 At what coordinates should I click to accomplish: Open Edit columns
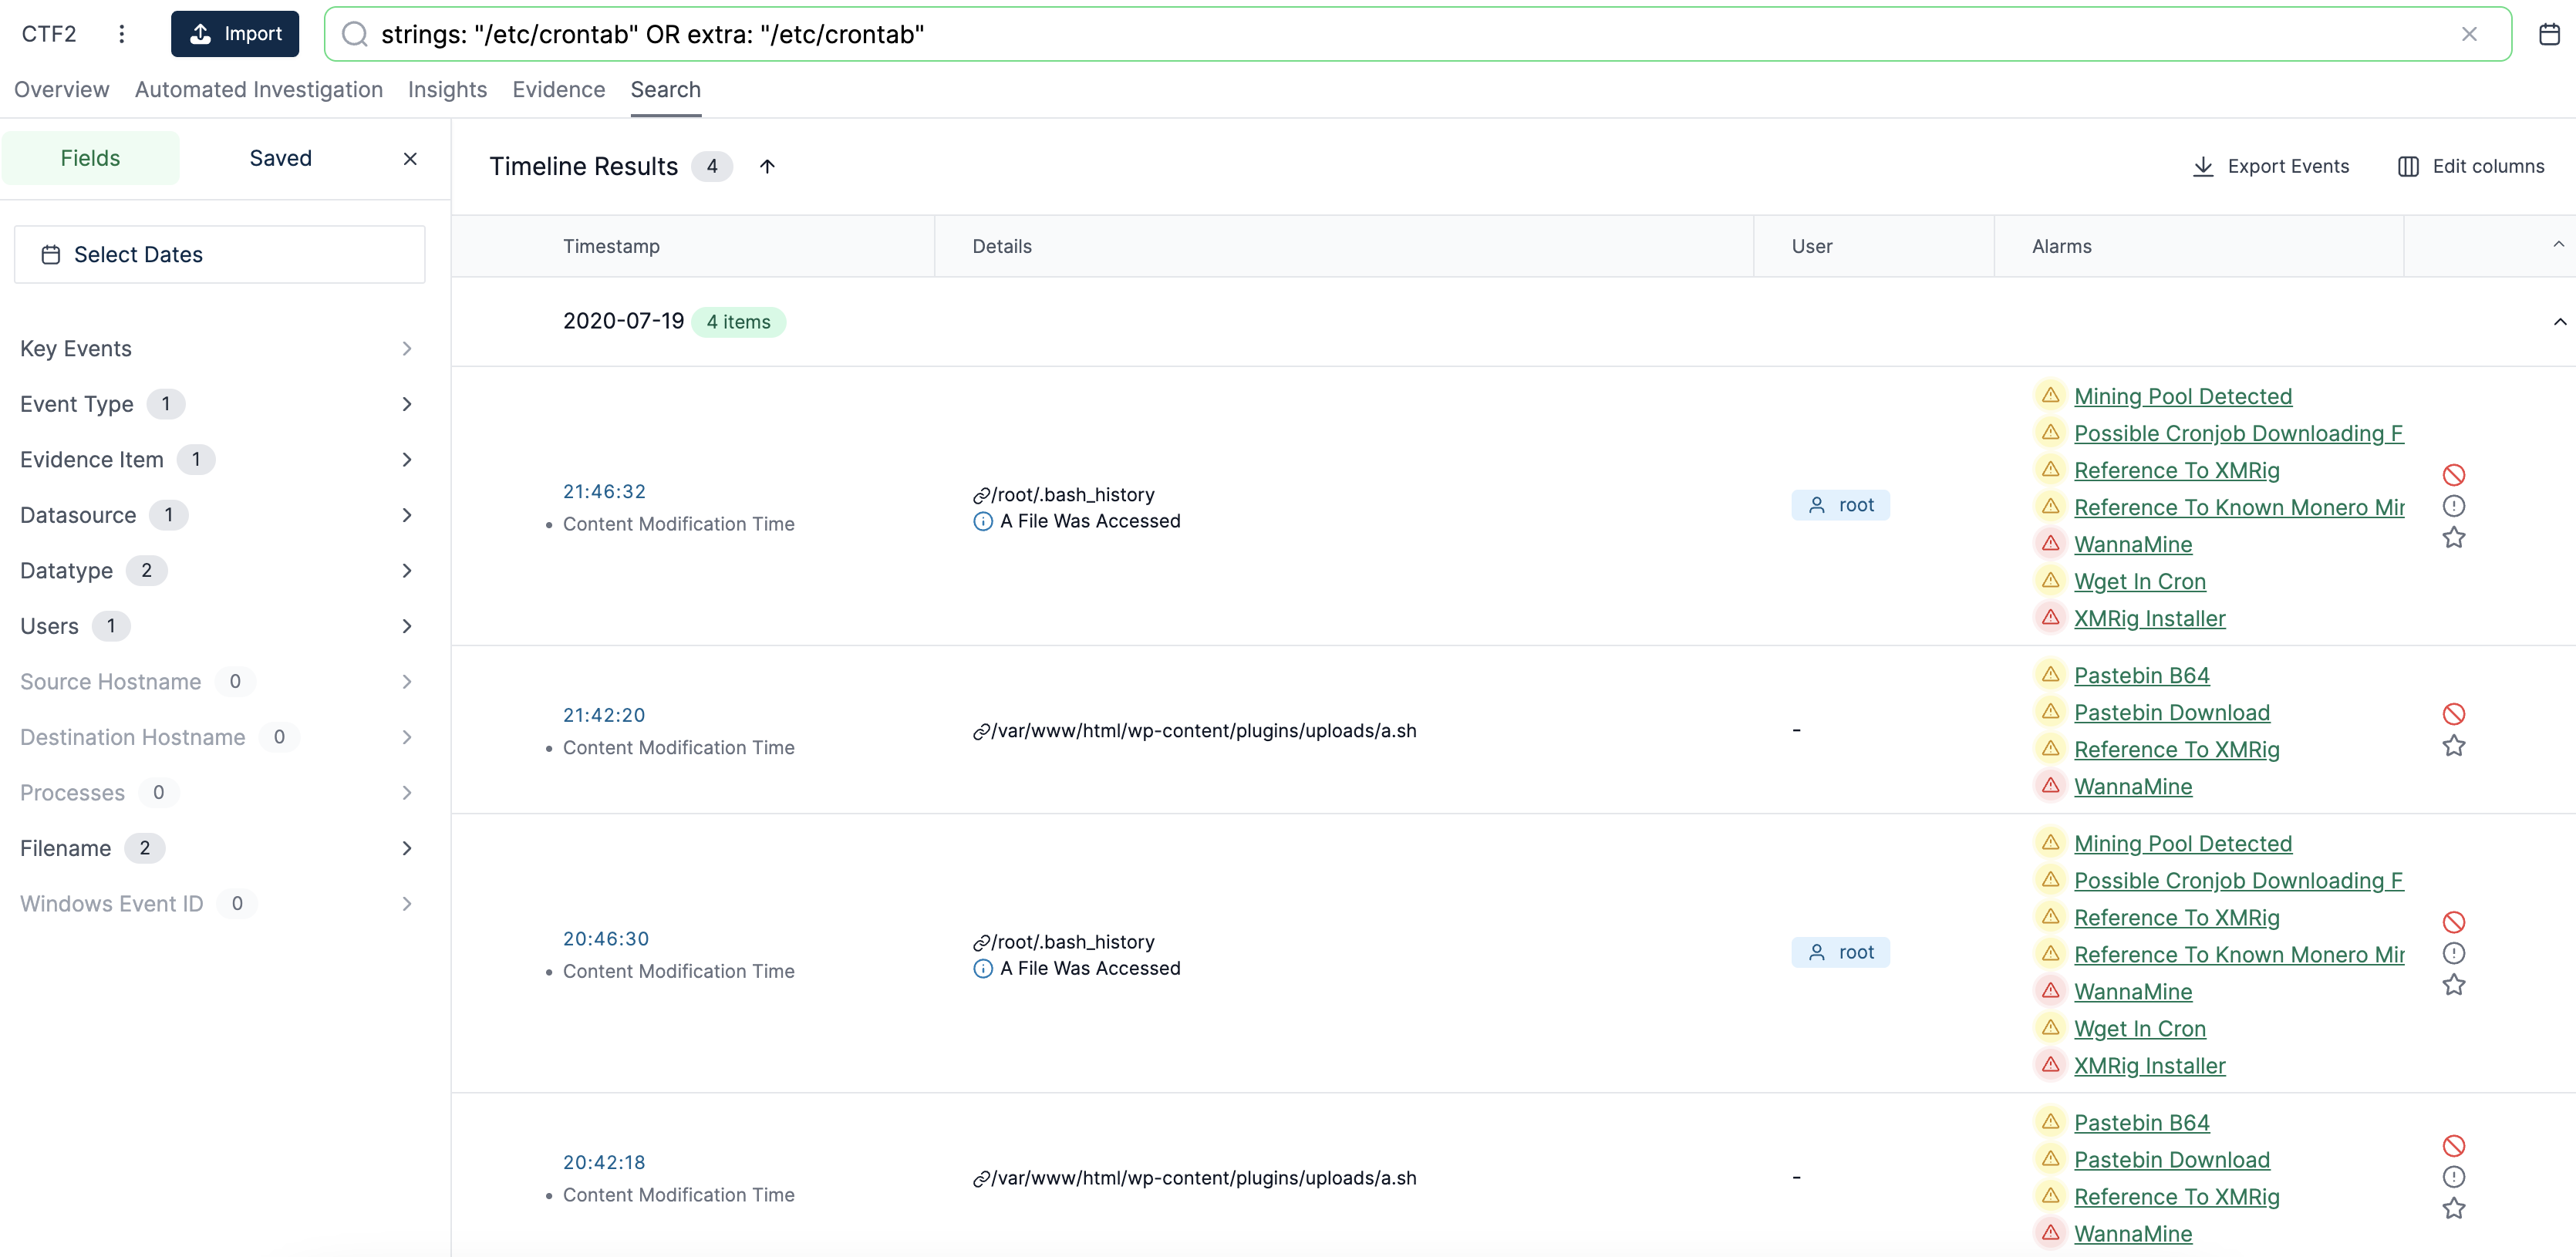click(x=2471, y=167)
